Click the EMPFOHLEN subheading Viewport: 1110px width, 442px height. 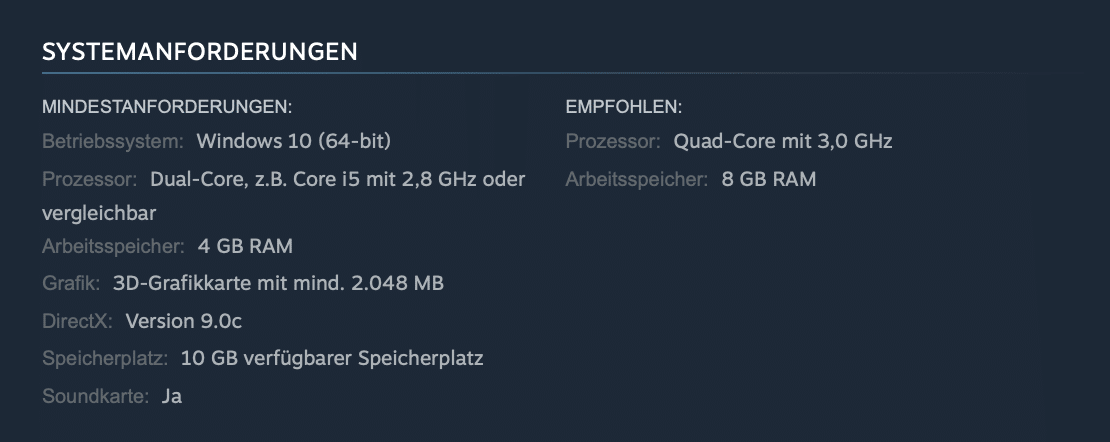point(623,107)
